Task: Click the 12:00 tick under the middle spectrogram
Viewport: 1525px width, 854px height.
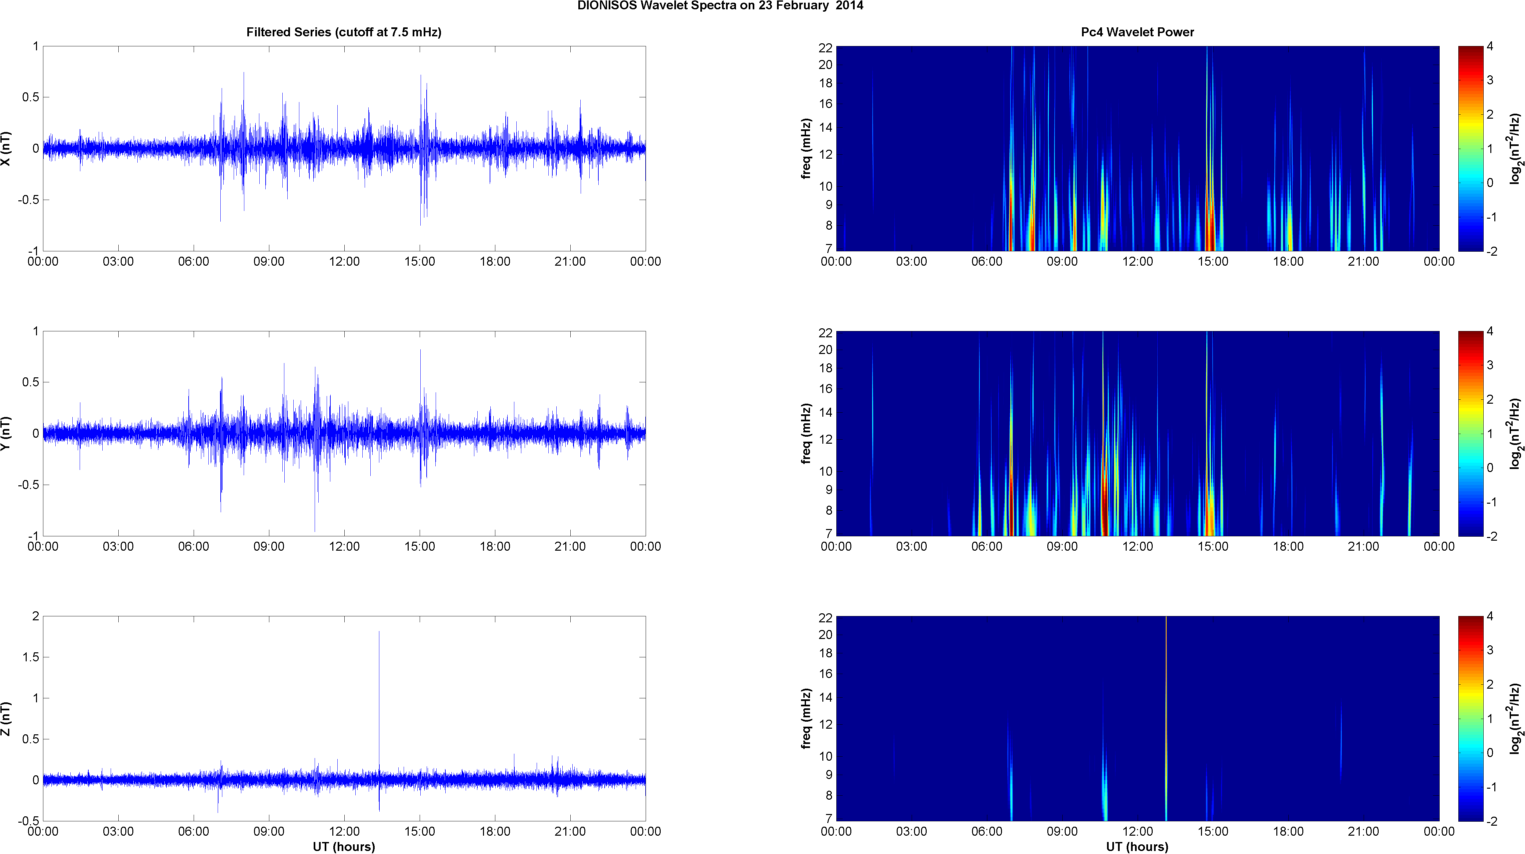Action: click(1137, 547)
